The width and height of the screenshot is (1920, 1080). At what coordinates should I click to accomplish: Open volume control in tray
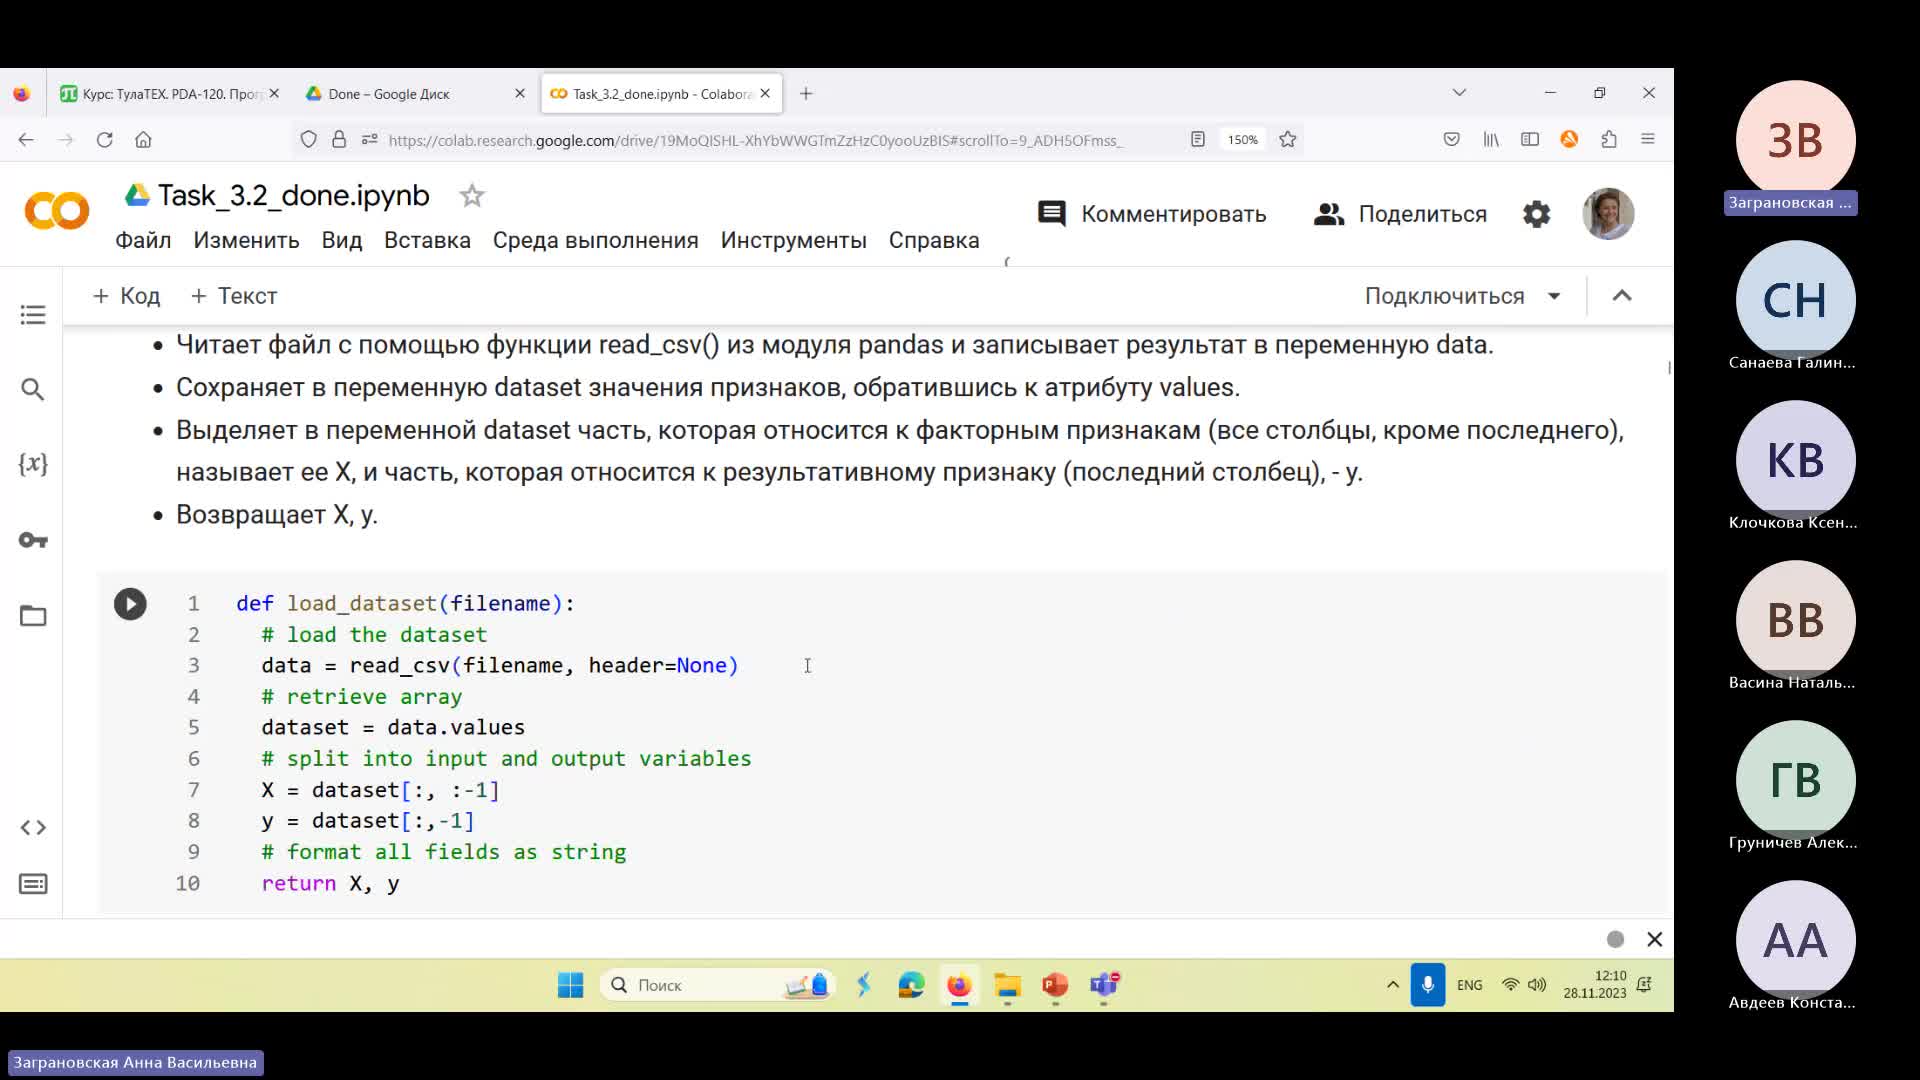1537,985
